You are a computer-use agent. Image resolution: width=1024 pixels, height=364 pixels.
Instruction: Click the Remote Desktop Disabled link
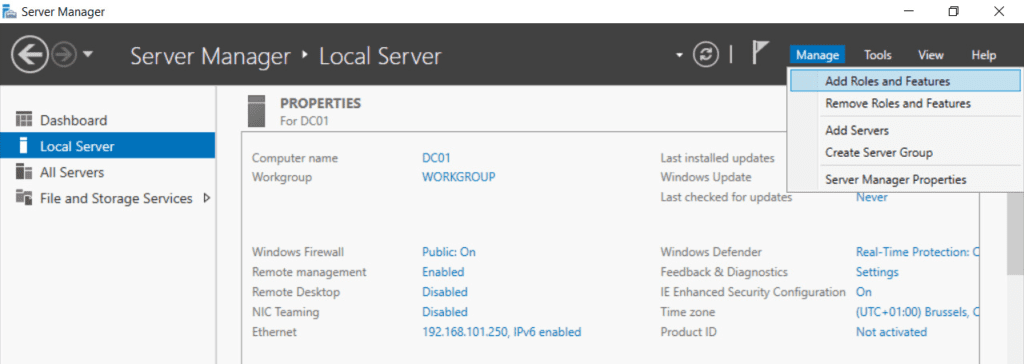tap(445, 292)
